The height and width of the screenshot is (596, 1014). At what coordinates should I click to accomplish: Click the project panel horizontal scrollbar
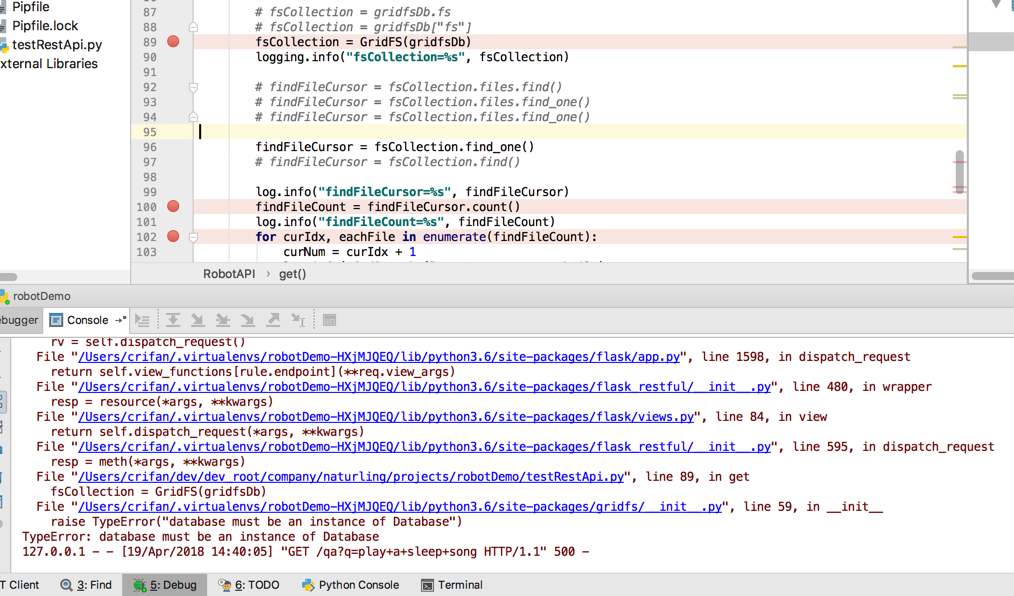point(8,276)
